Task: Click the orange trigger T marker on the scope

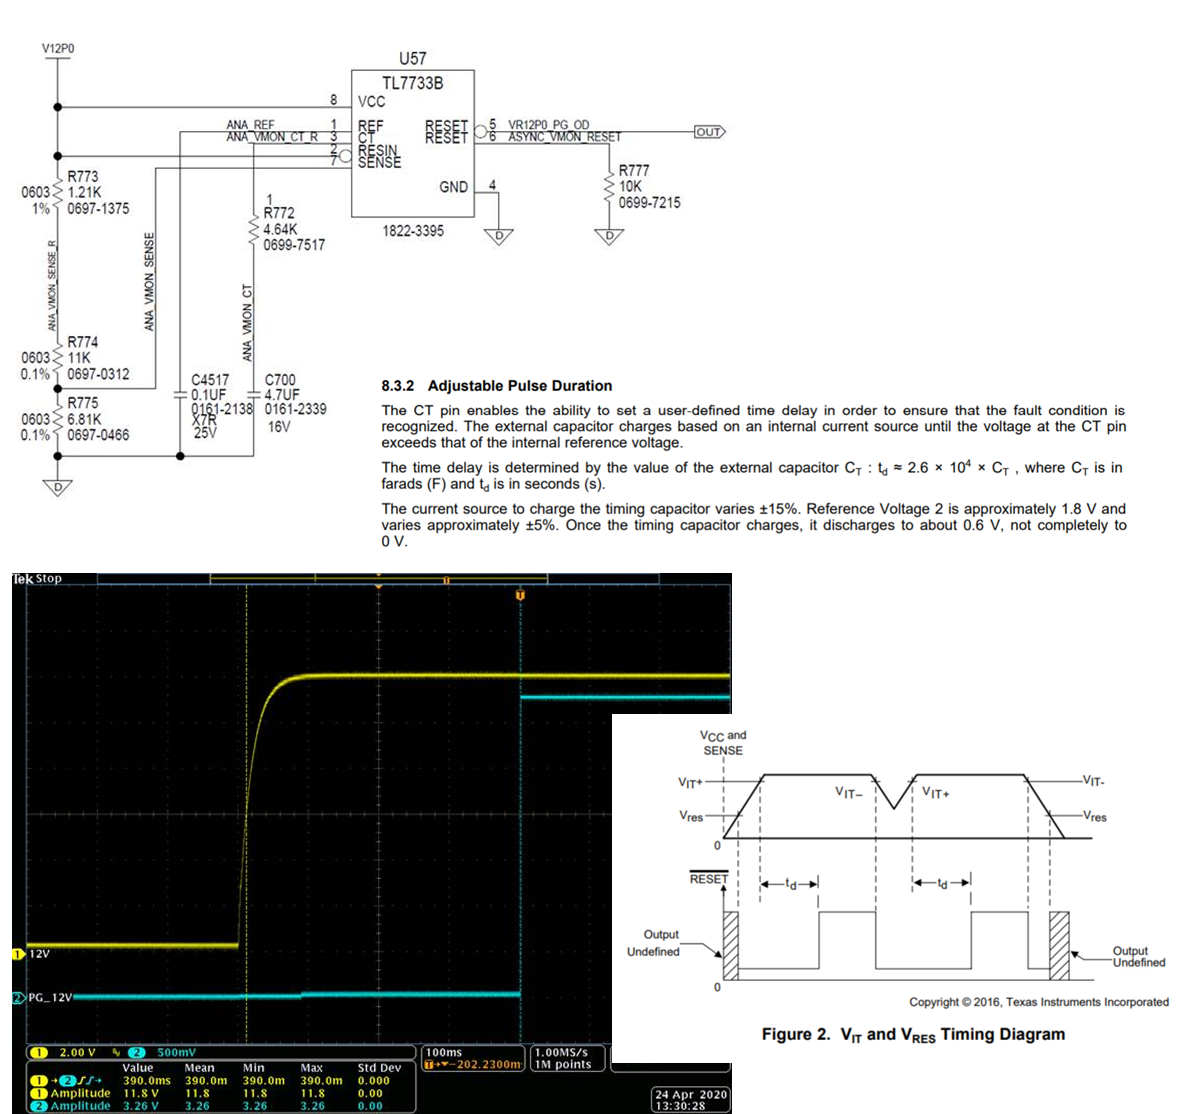Action: coord(520,594)
